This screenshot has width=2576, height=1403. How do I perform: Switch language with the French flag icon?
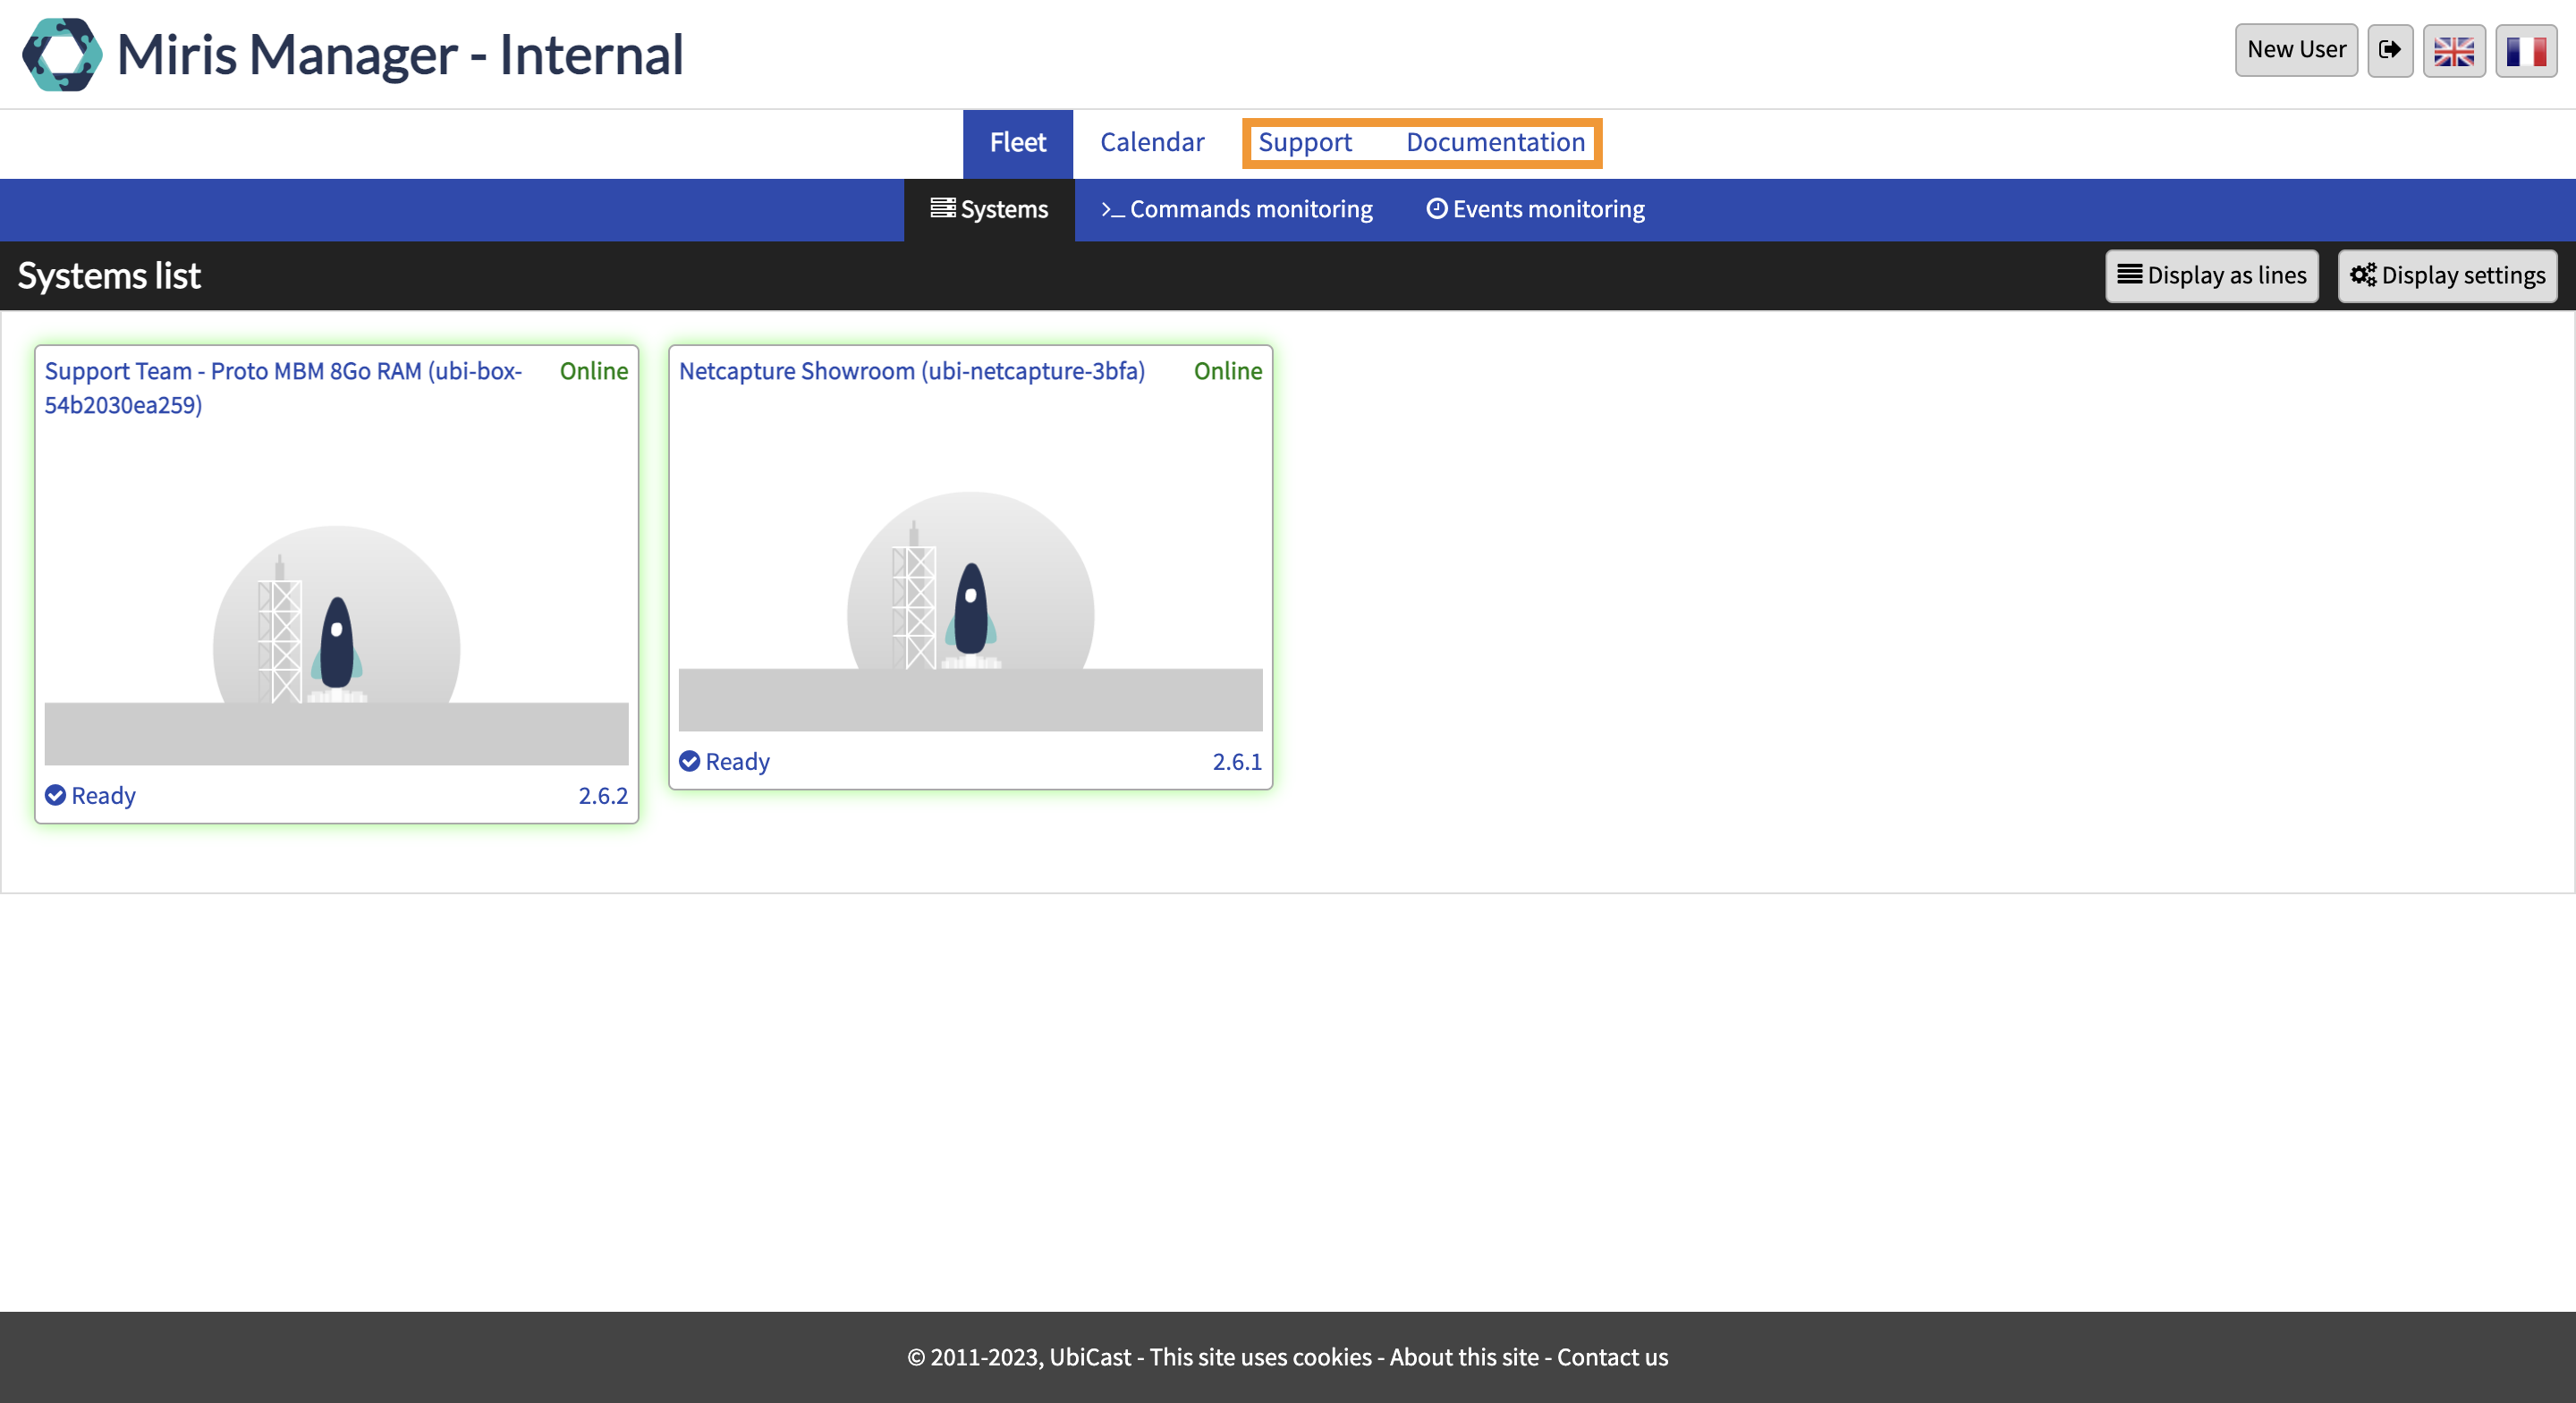(x=2526, y=50)
